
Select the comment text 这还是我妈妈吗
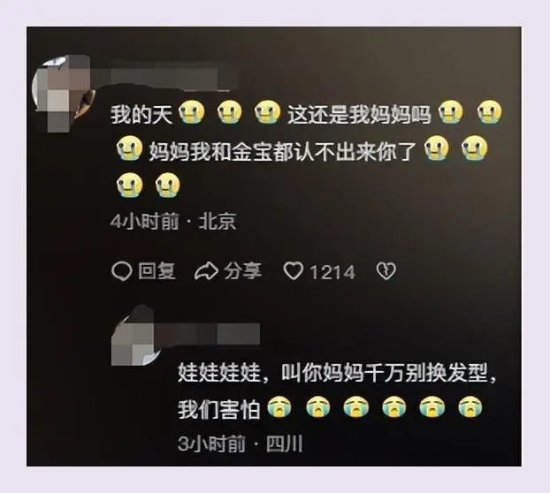tap(359, 115)
